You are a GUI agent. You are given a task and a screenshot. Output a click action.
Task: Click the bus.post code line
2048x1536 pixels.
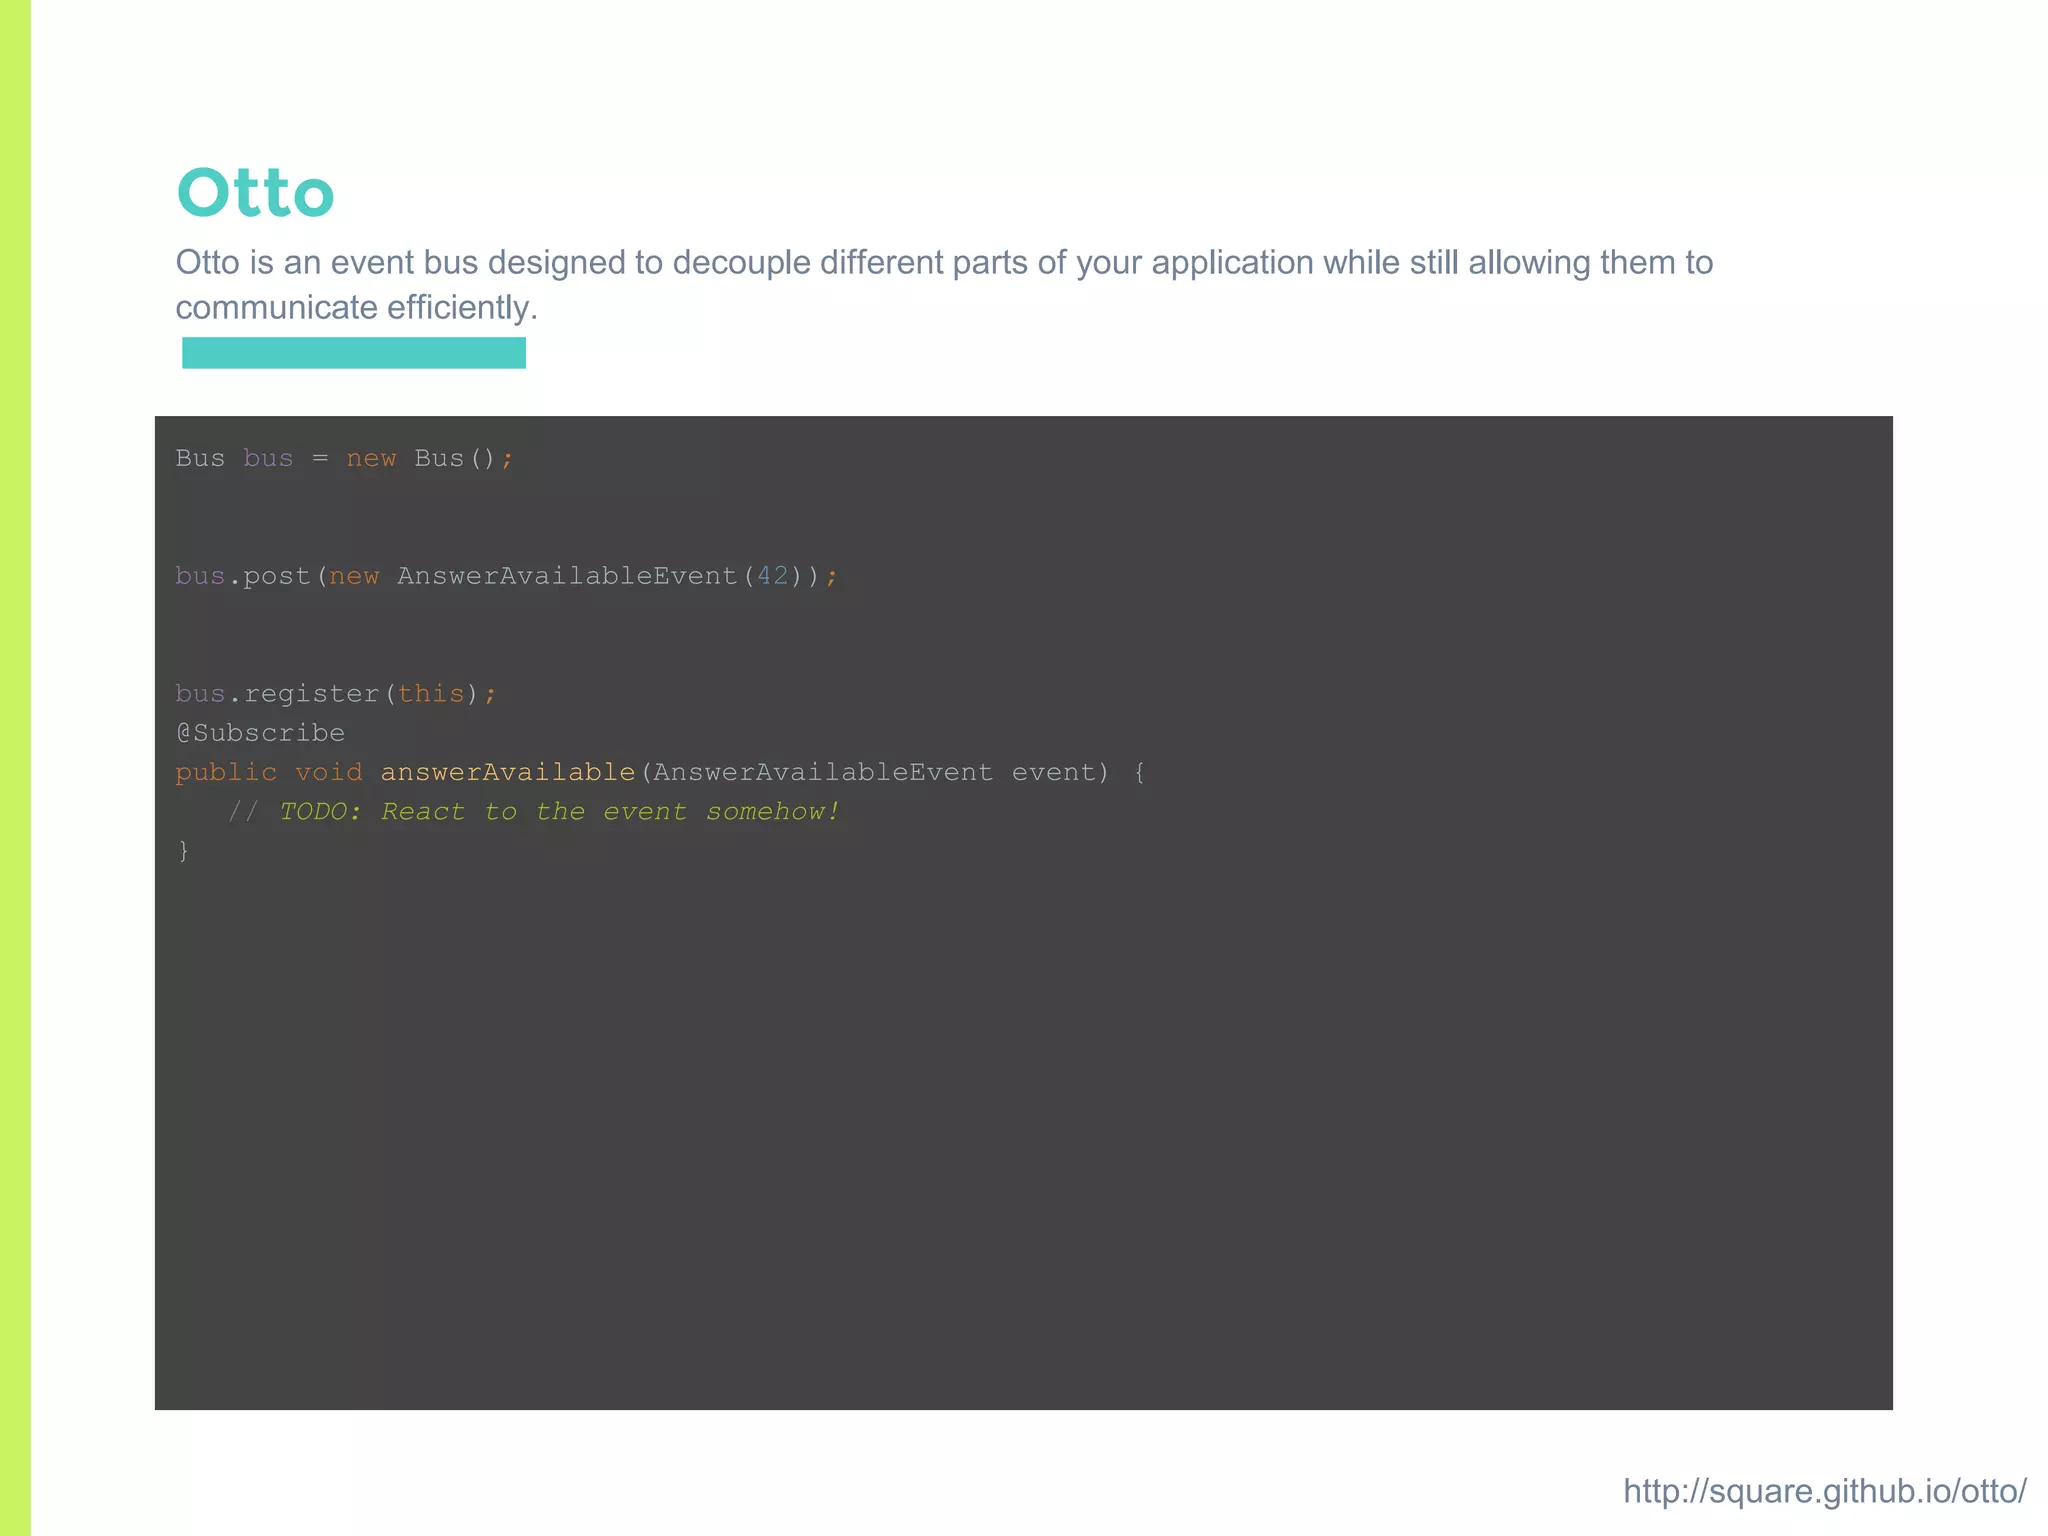(505, 577)
